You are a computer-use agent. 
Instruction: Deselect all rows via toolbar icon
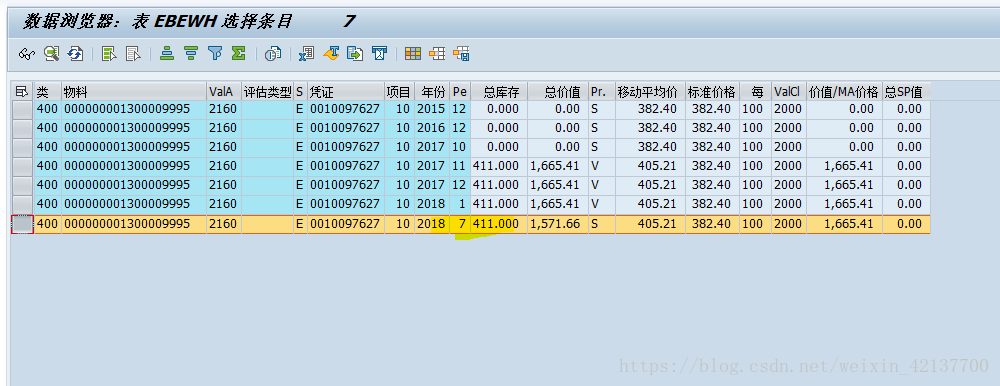[133, 54]
